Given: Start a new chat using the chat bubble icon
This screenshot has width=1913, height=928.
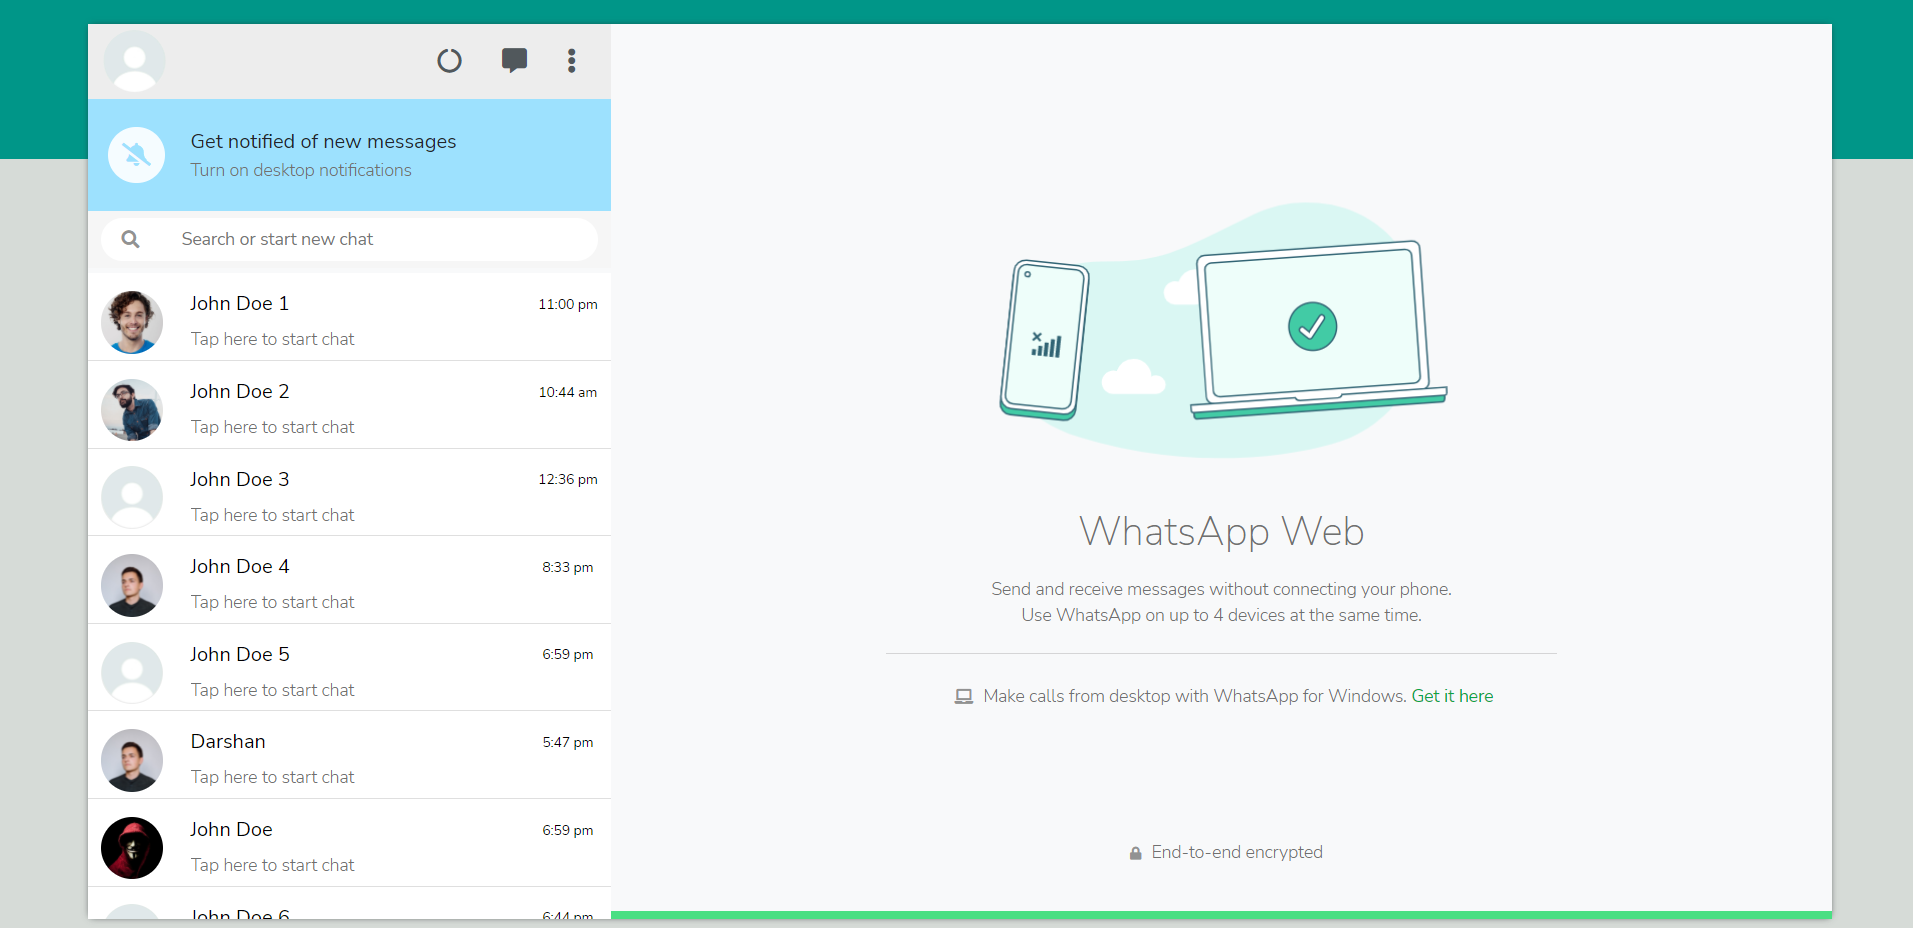Looking at the screenshot, I should tap(514, 61).
